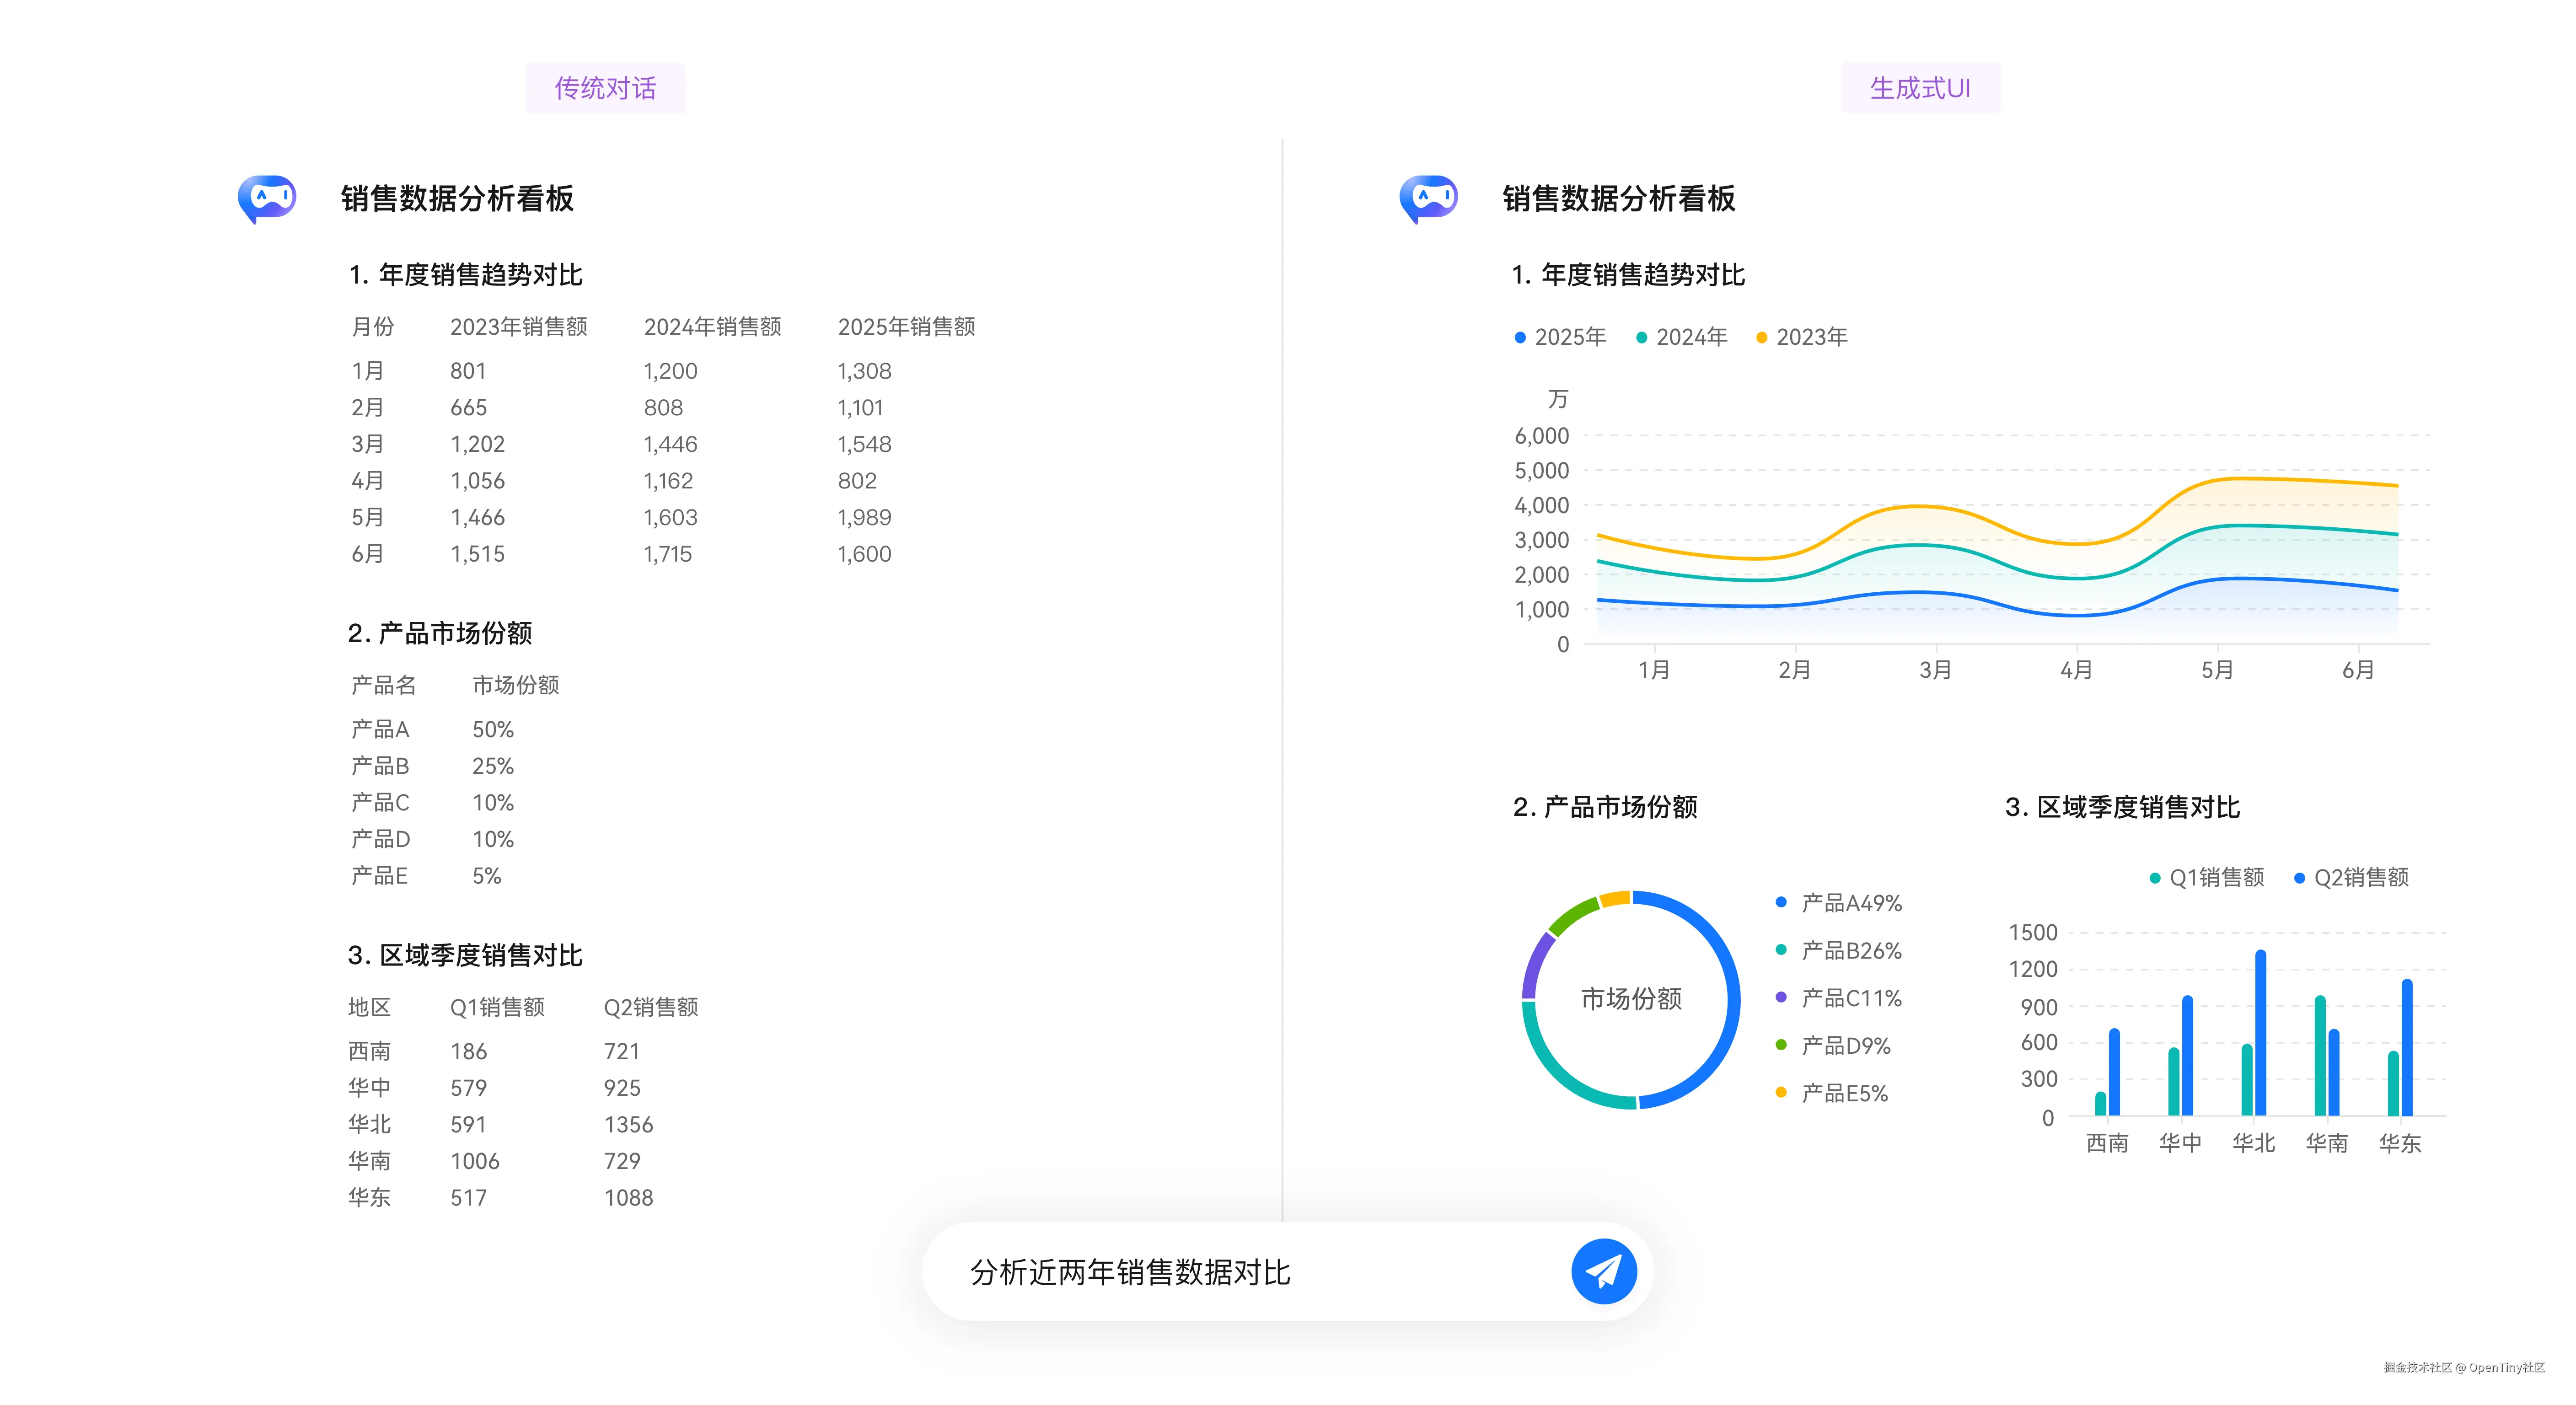The image size is (2576, 1405).
Task: Click the left chat robot avatar icon
Action: point(267,198)
